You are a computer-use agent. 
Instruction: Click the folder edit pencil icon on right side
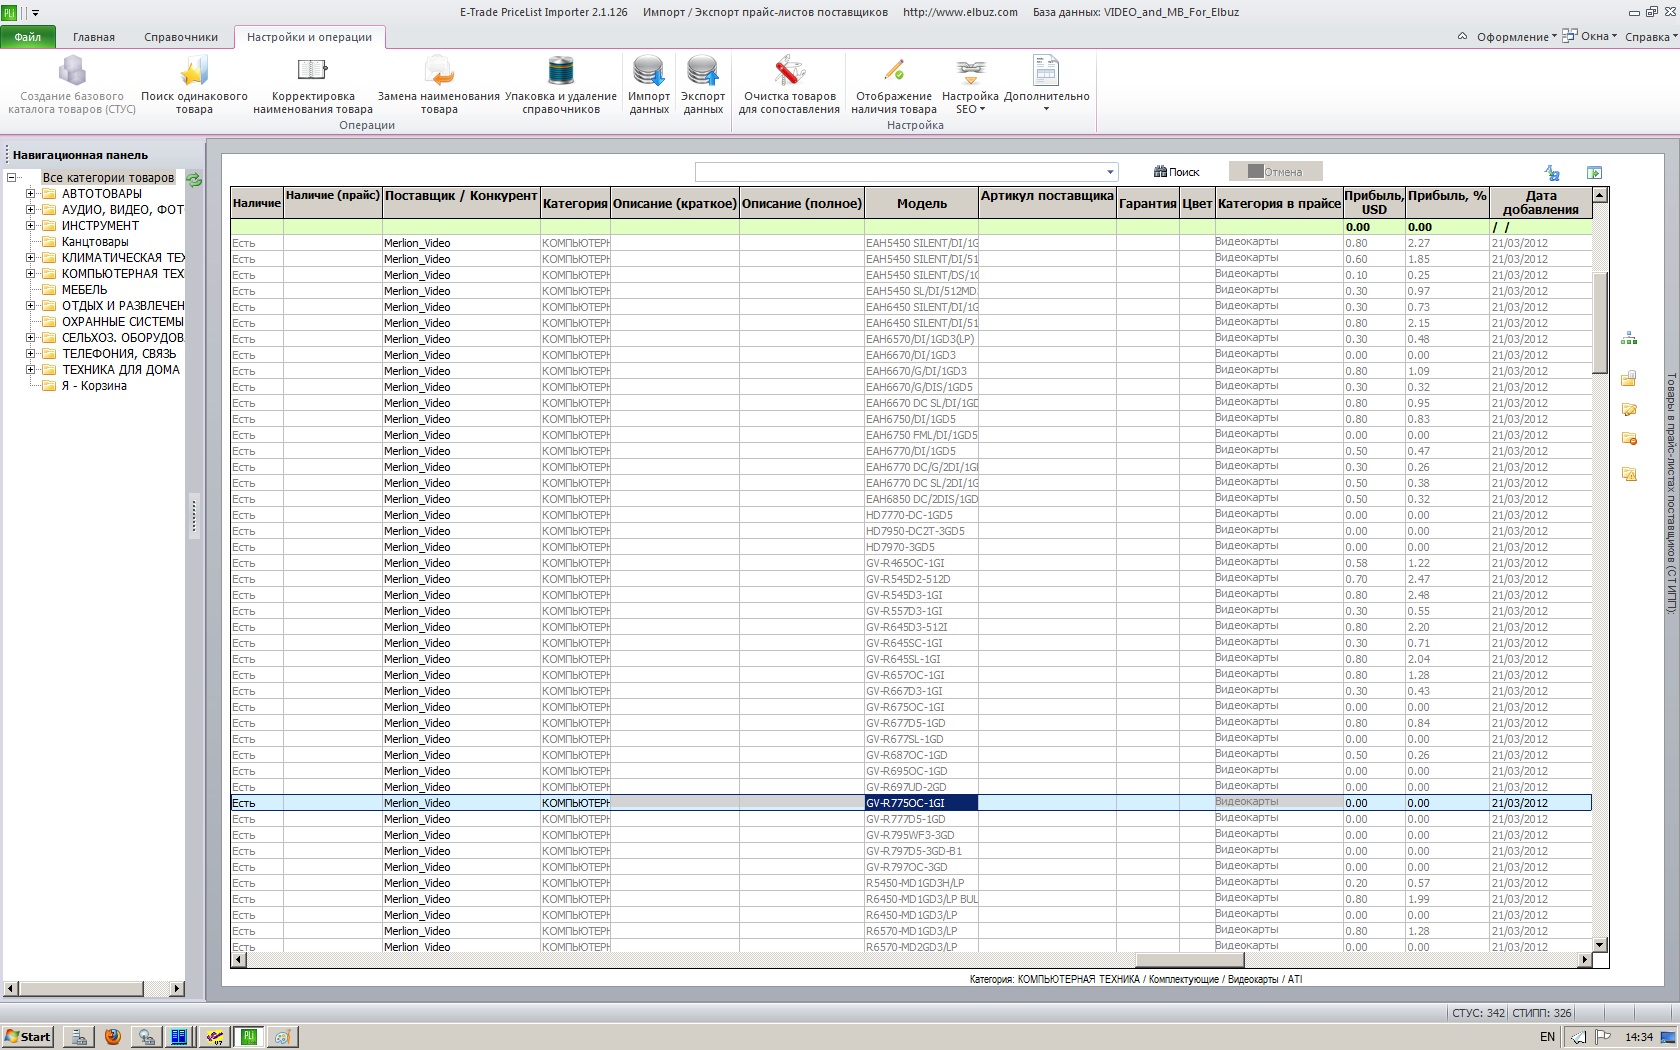click(x=1629, y=410)
